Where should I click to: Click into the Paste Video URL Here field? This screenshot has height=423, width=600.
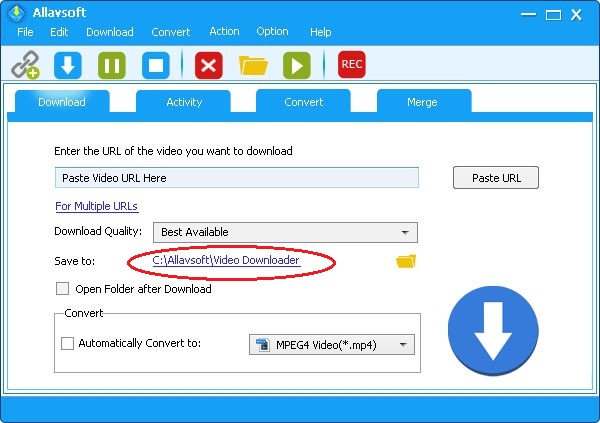click(x=237, y=178)
